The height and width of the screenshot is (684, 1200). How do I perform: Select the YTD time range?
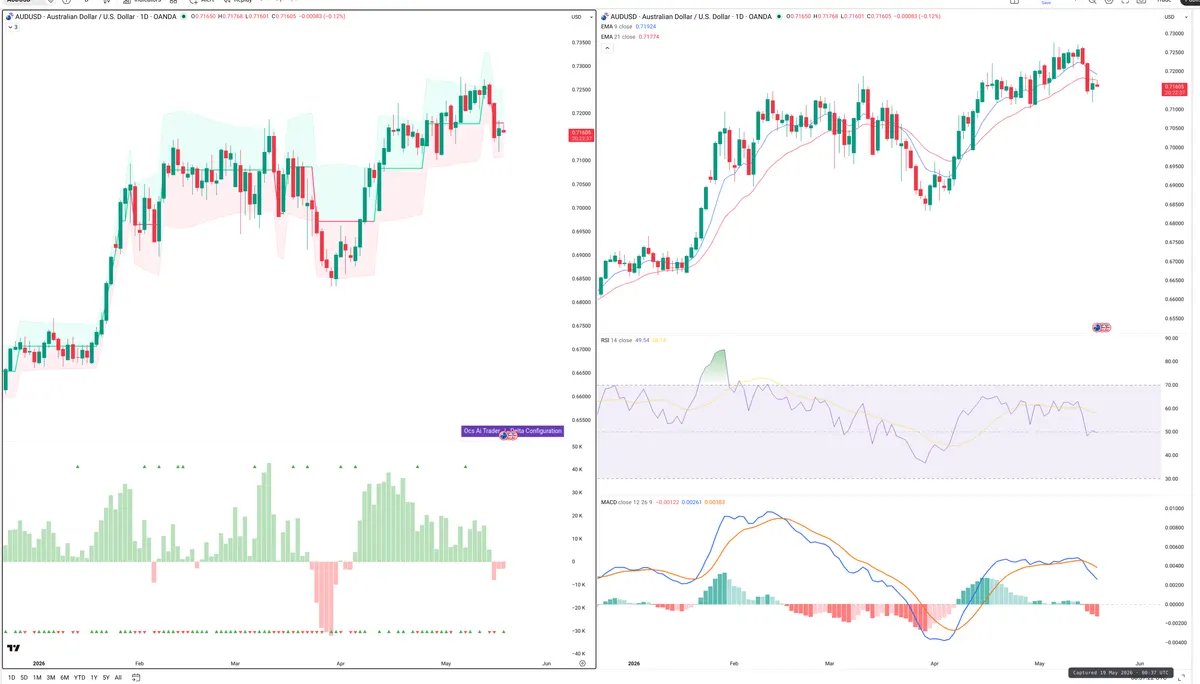tap(79, 677)
